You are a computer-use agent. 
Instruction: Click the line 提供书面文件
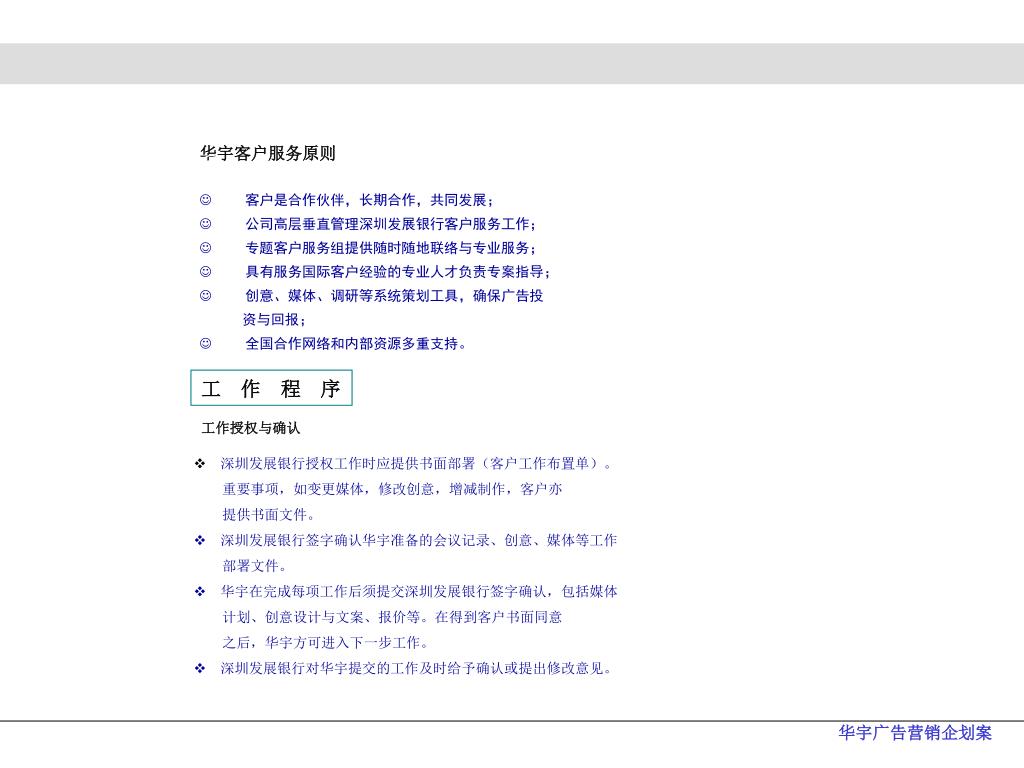click(x=268, y=515)
